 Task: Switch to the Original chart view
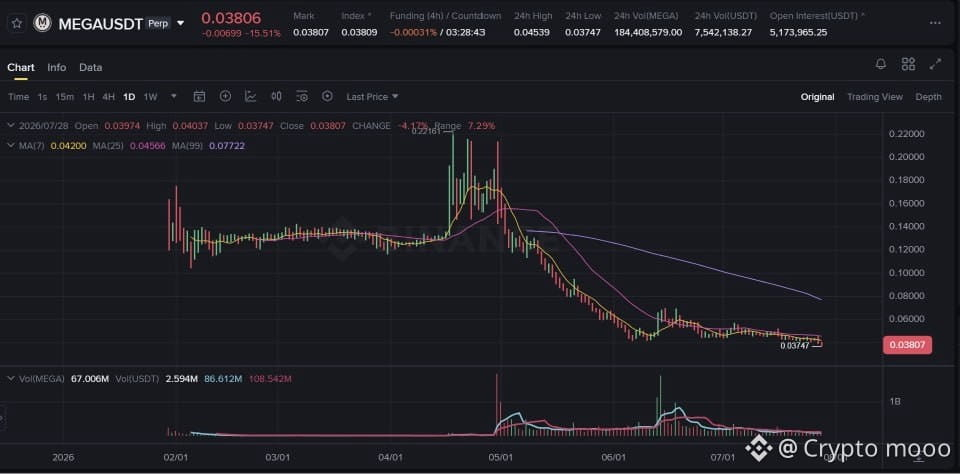[x=817, y=97]
